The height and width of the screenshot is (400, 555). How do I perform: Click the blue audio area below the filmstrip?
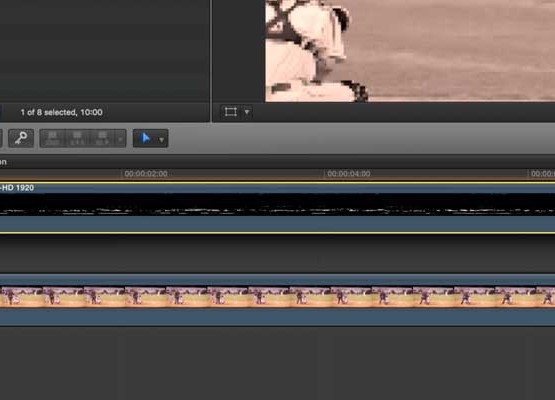coord(278,317)
